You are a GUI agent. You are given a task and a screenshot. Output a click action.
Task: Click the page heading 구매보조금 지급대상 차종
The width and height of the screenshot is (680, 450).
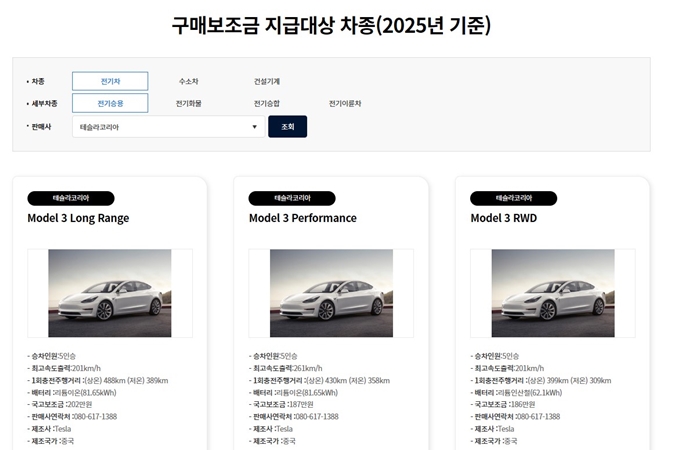tap(331, 25)
